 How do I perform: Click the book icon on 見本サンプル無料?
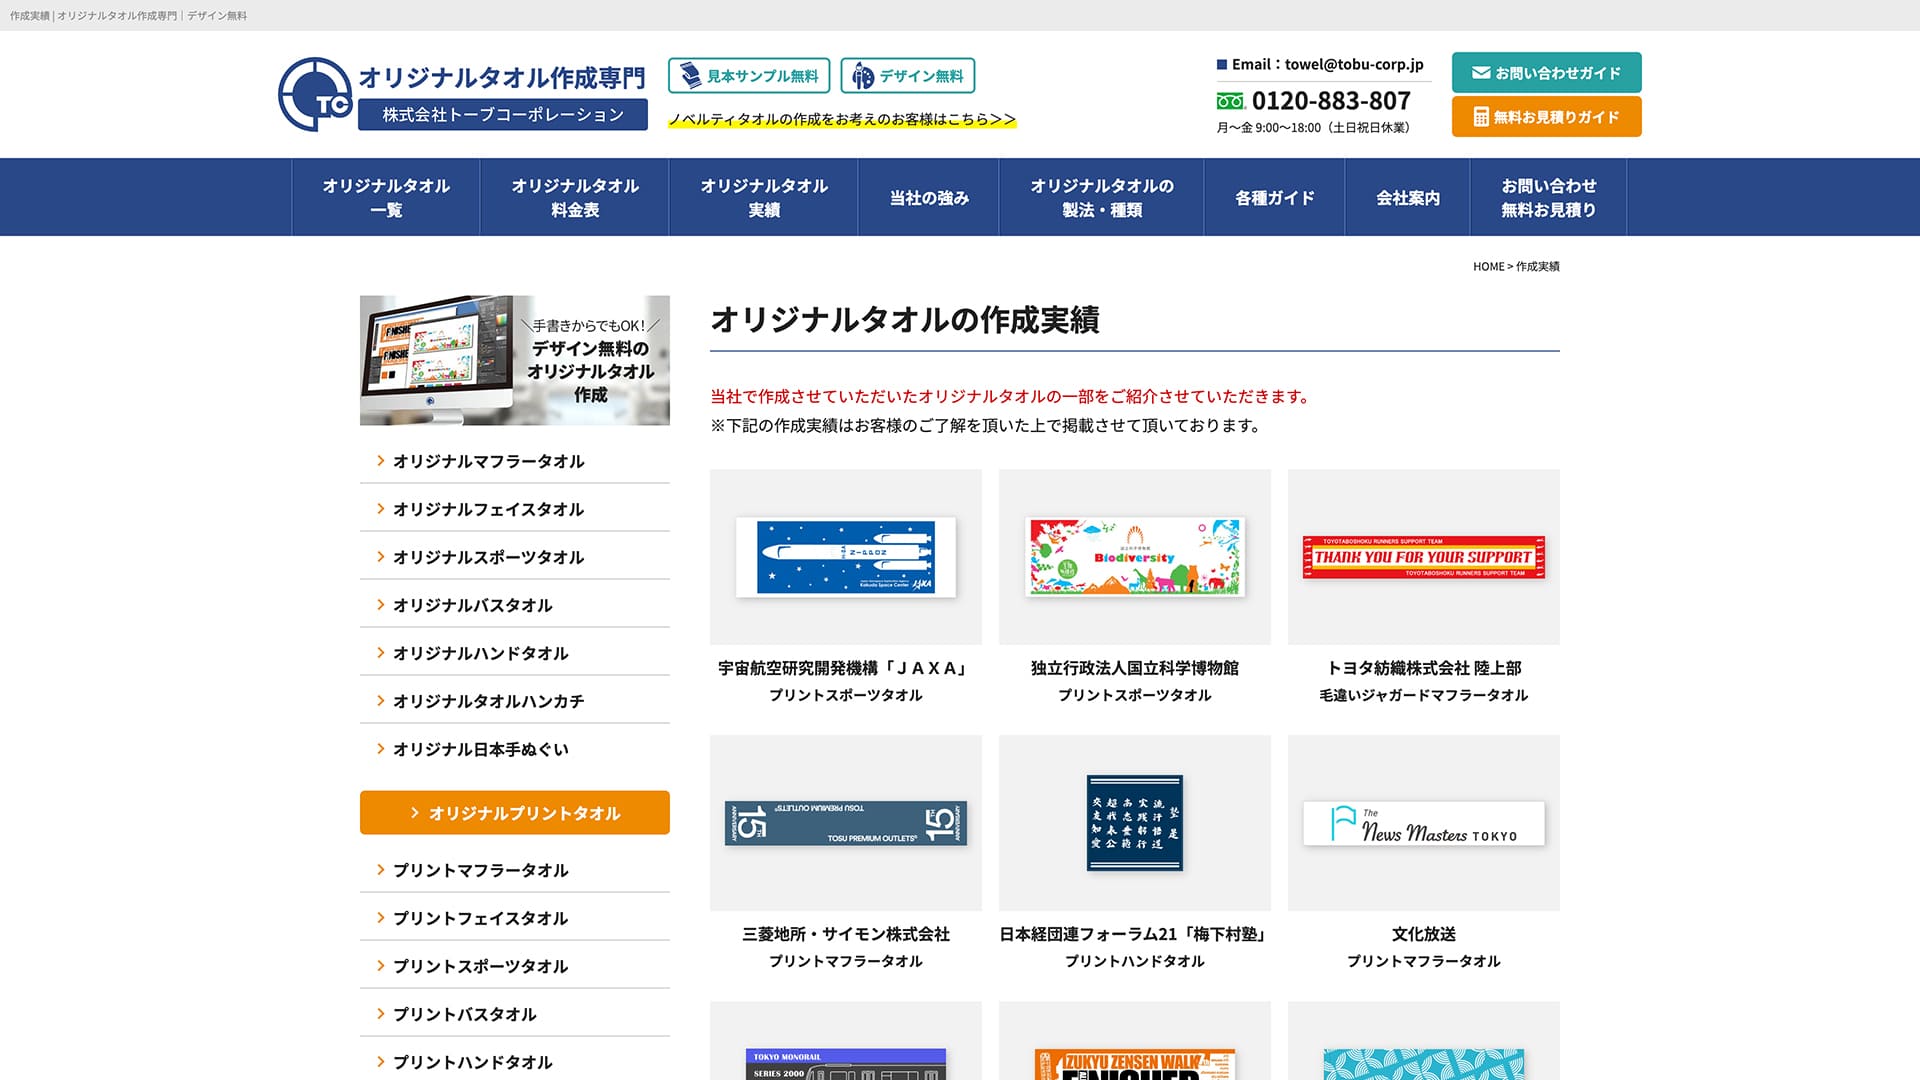click(690, 75)
